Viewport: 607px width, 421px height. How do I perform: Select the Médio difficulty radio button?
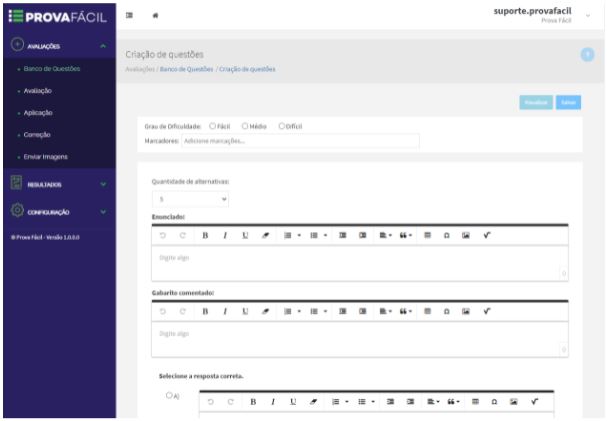(245, 126)
